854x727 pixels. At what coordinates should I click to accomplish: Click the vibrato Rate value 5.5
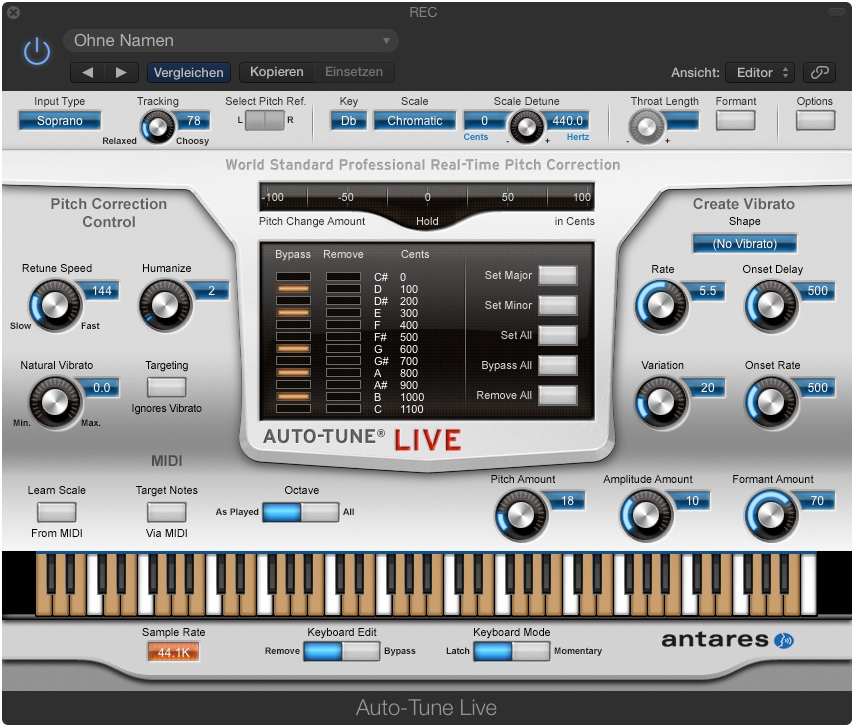[x=707, y=290]
